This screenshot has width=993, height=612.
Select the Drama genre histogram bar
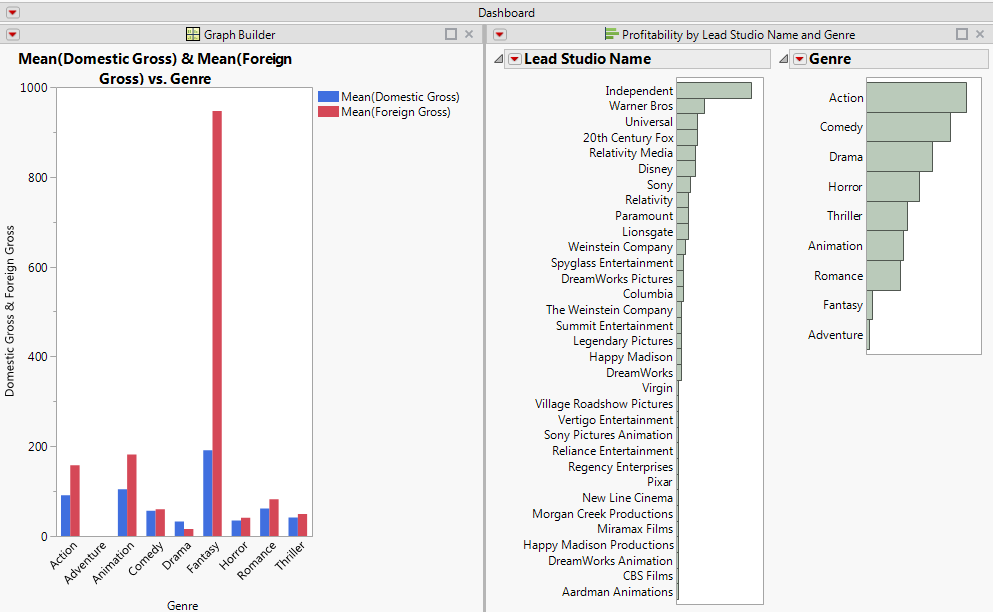click(899, 156)
